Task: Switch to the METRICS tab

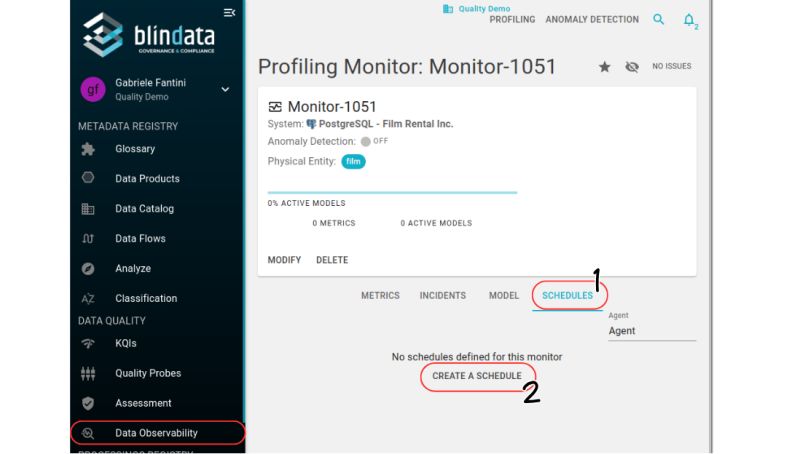Action: click(x=380, y=296)
